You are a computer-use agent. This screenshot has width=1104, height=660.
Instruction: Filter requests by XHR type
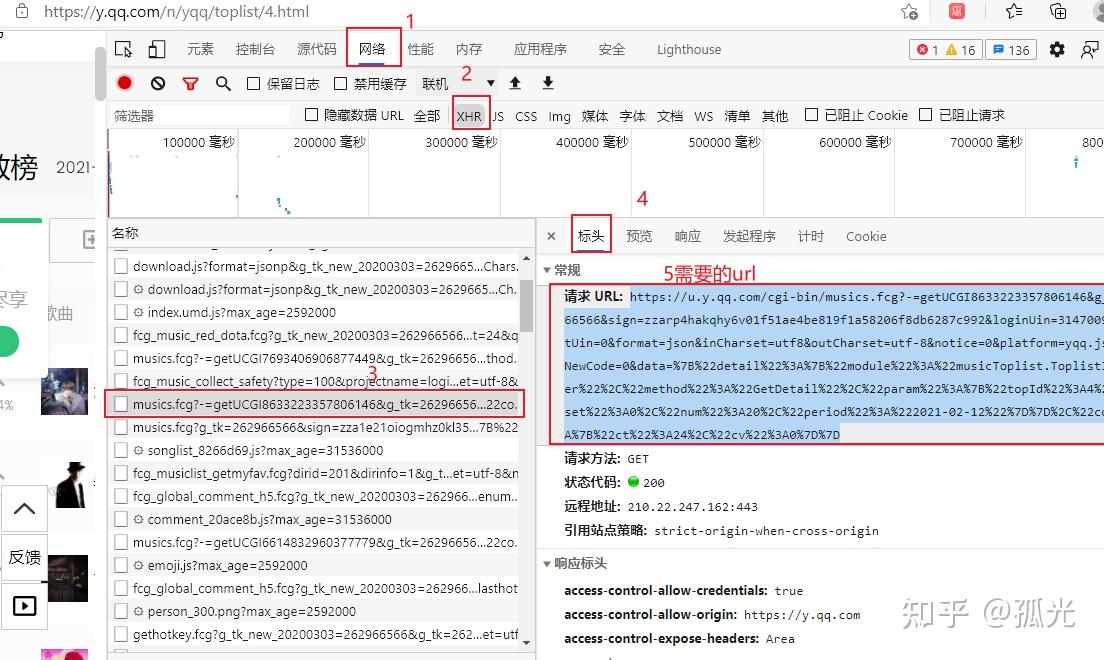click(469, 116)
